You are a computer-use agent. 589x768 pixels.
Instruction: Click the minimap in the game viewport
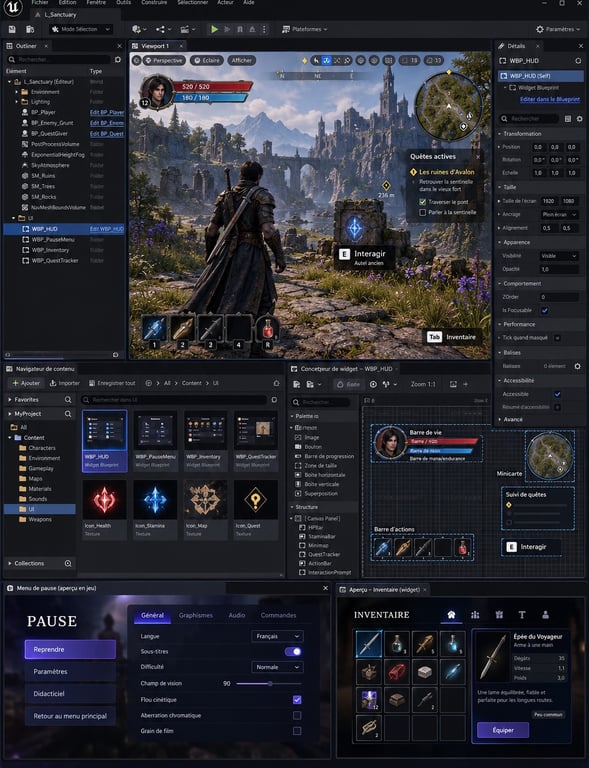[x=448, y=105]
